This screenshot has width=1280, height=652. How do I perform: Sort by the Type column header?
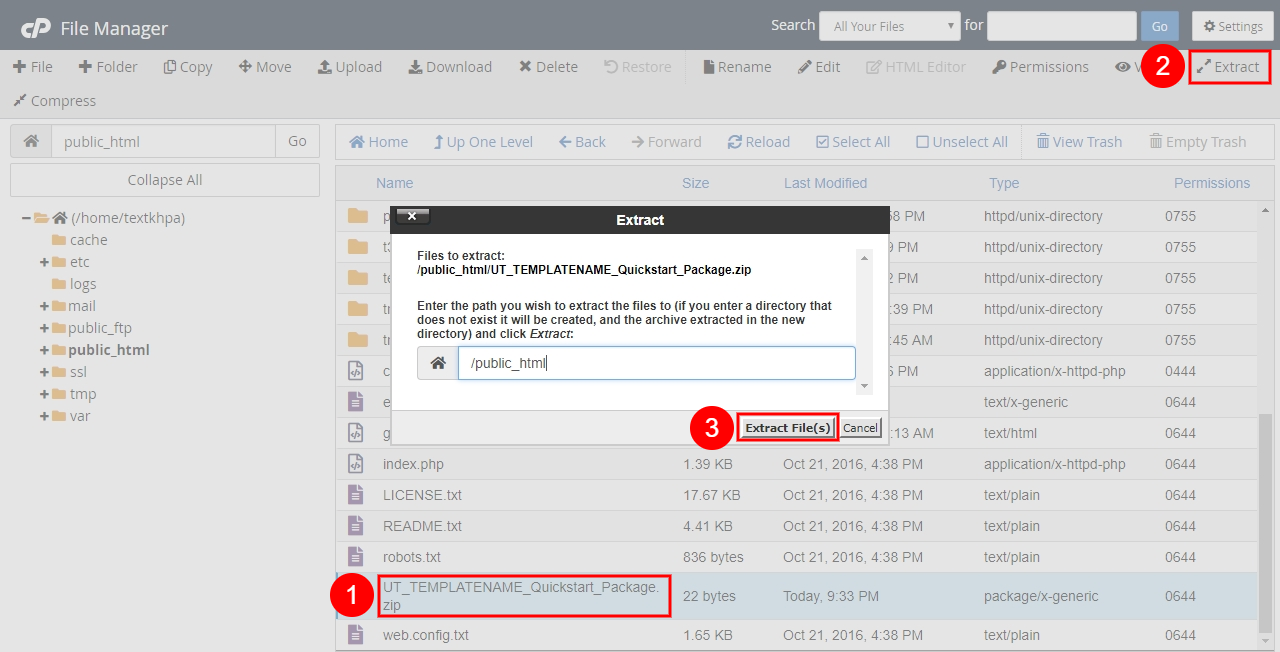[x=1004, y=183]
